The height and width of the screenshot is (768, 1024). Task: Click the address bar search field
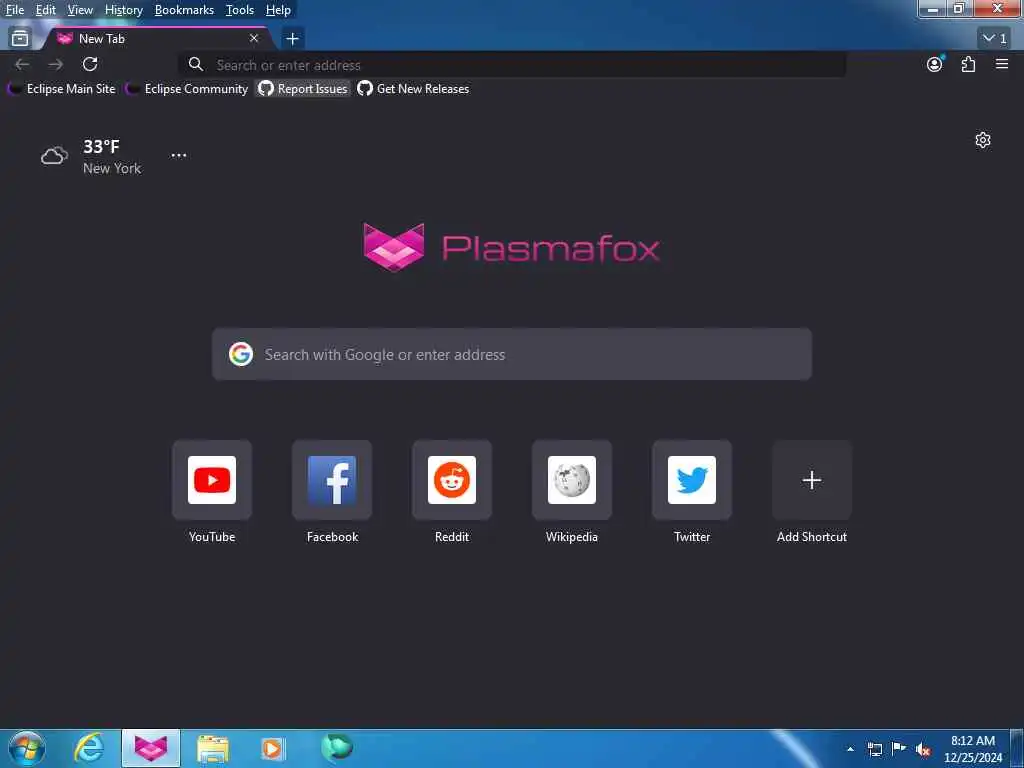tap(512, 65)
